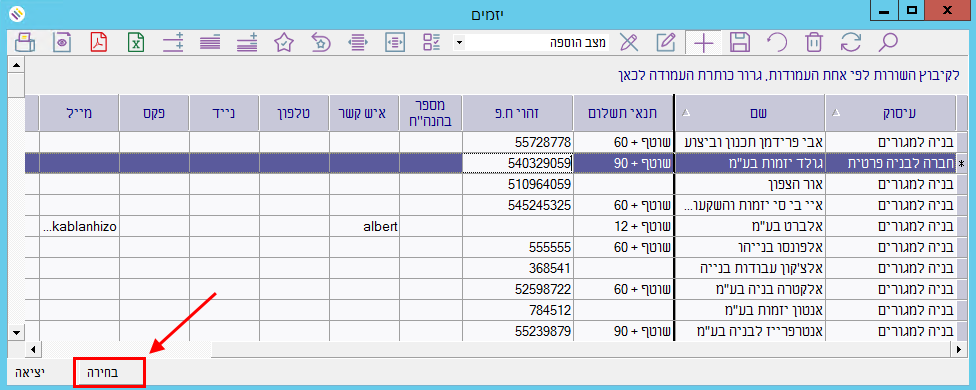The height and width of the screenshot is (390, 976).
Task: Click the cell with value 55239879
Action: 517,332
